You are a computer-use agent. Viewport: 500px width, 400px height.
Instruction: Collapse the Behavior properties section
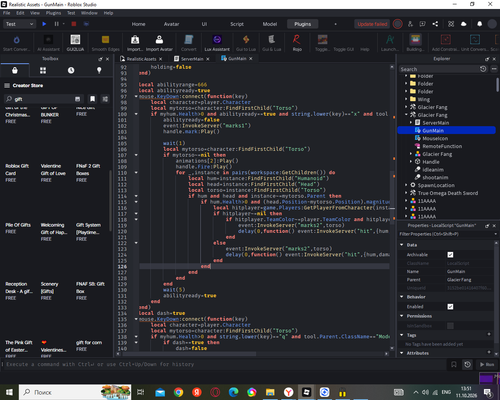pyautogui.click(x=402, y=297)
